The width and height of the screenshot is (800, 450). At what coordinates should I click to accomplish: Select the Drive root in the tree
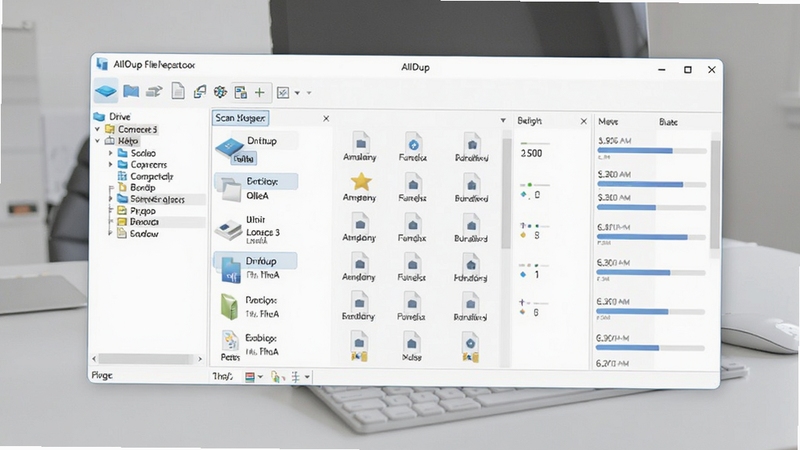tap(119, 116)
